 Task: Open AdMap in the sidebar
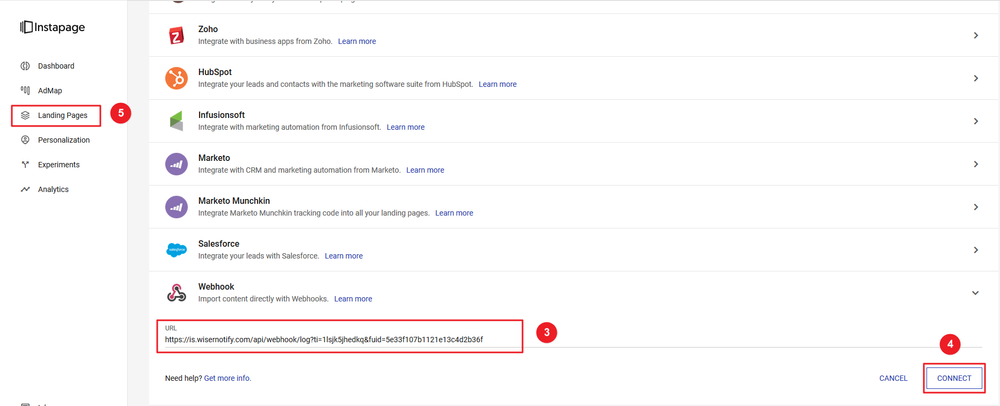[50, 91]
